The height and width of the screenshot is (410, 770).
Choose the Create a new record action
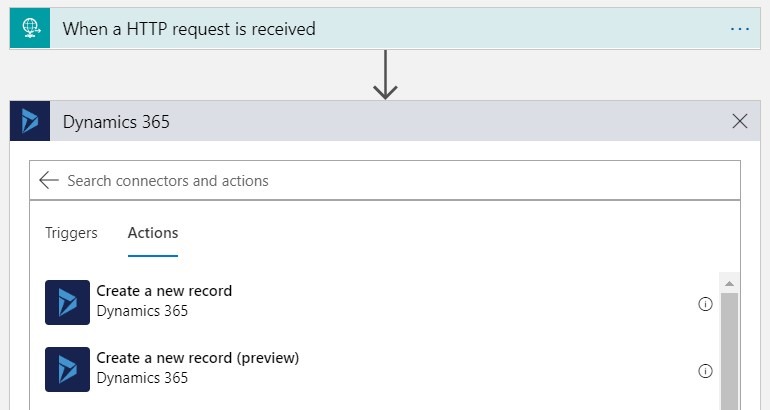coord(164,292)
